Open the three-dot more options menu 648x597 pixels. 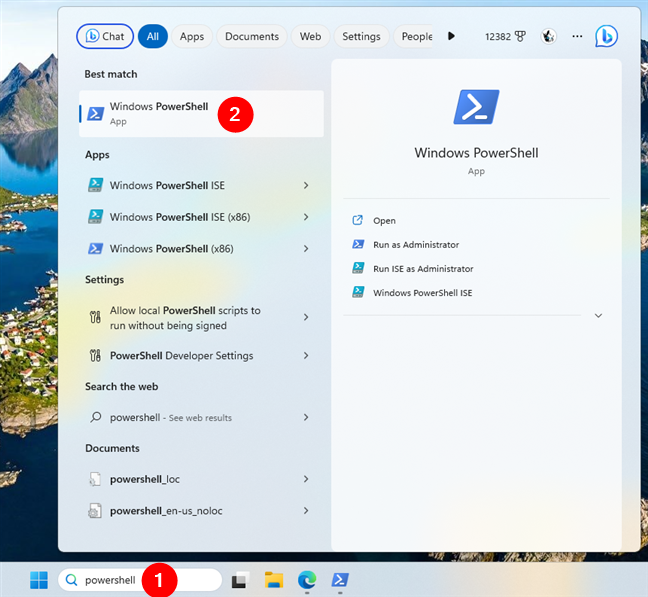[577, 36]
